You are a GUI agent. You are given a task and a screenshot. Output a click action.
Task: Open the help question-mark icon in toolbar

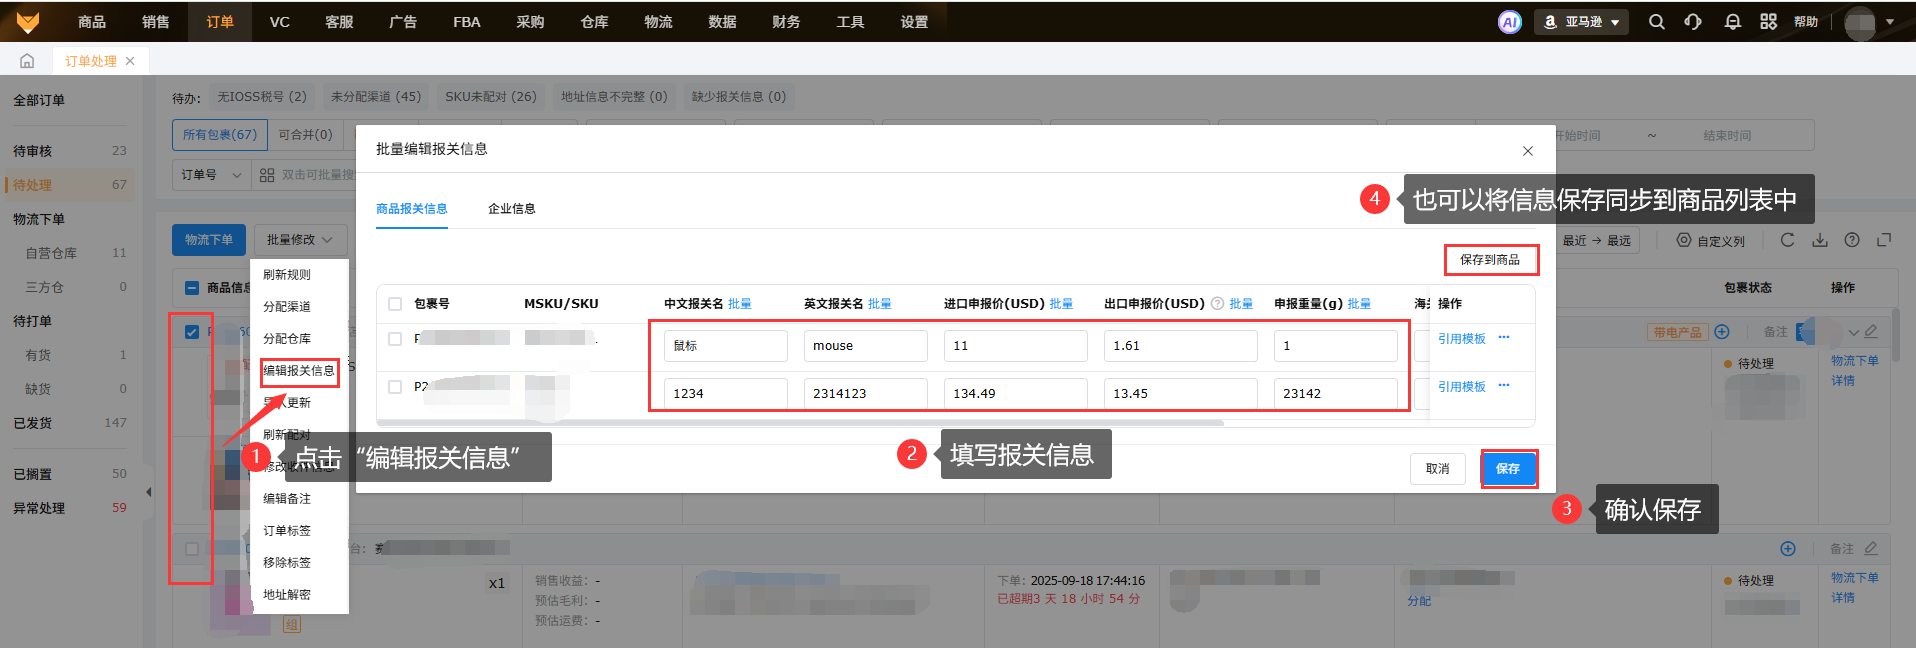tap(1852, 240)
